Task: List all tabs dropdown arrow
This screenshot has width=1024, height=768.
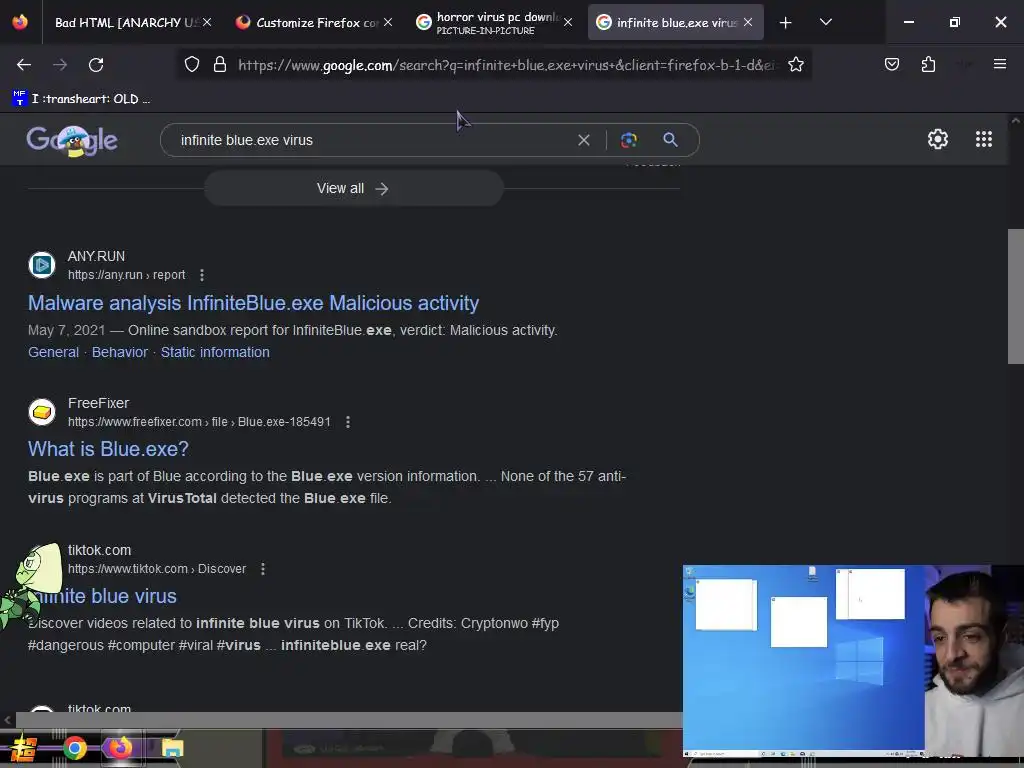Action: [825, 22]
